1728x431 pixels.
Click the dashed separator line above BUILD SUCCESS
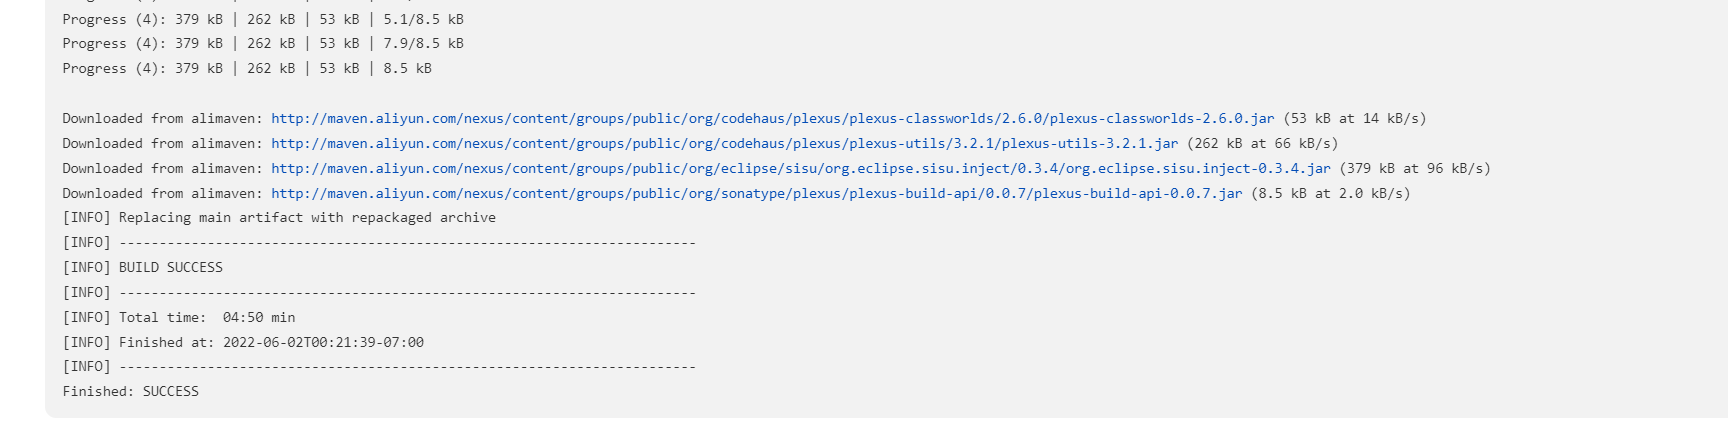click(x=406, y=243)
